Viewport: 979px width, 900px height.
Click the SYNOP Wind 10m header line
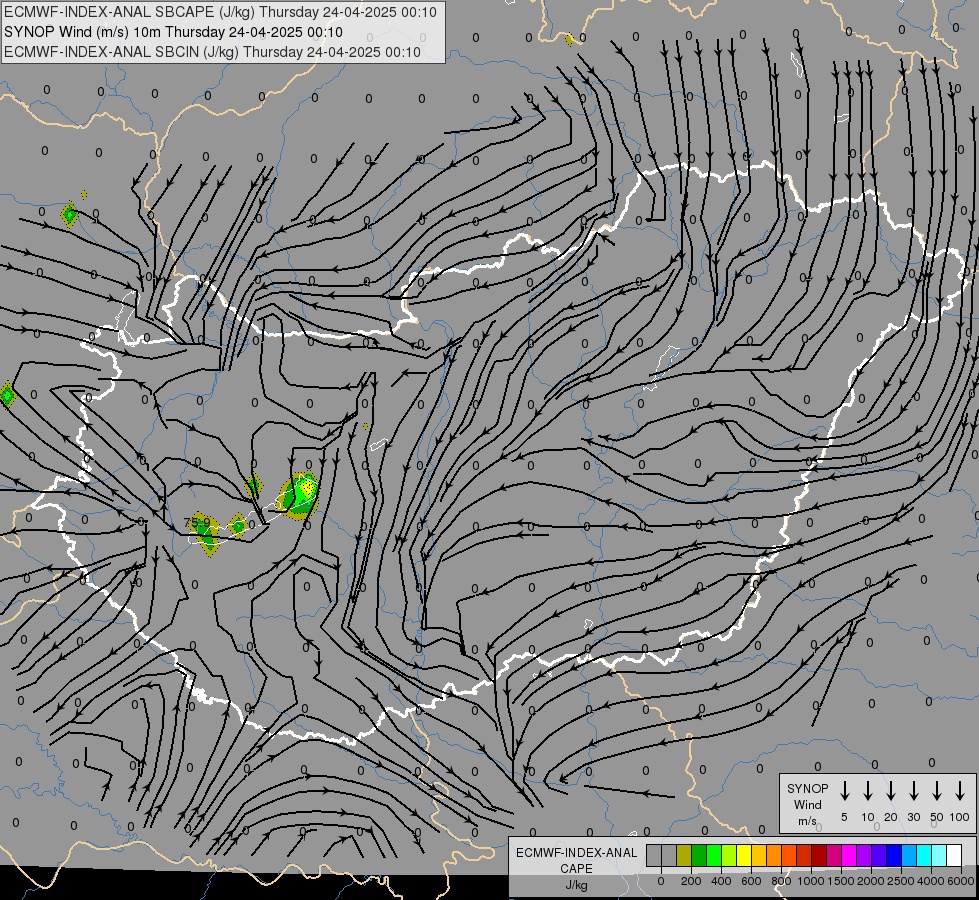point(174,32)
